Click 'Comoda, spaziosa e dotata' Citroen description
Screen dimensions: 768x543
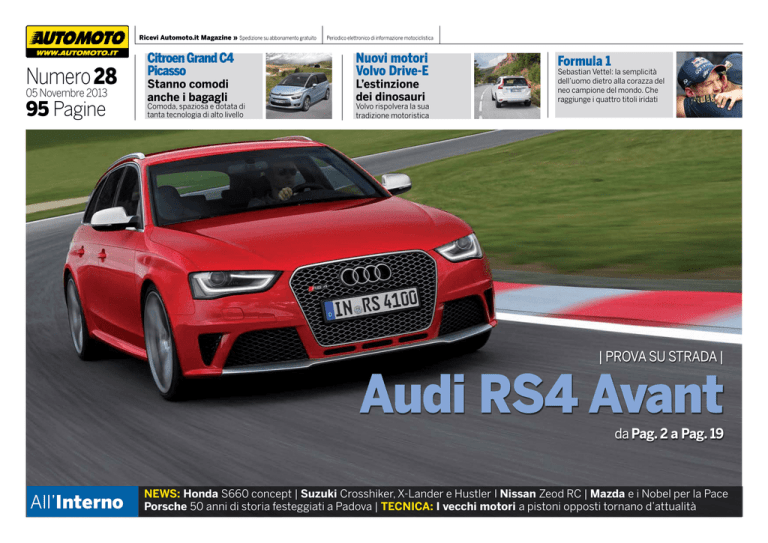click(196, 110)
